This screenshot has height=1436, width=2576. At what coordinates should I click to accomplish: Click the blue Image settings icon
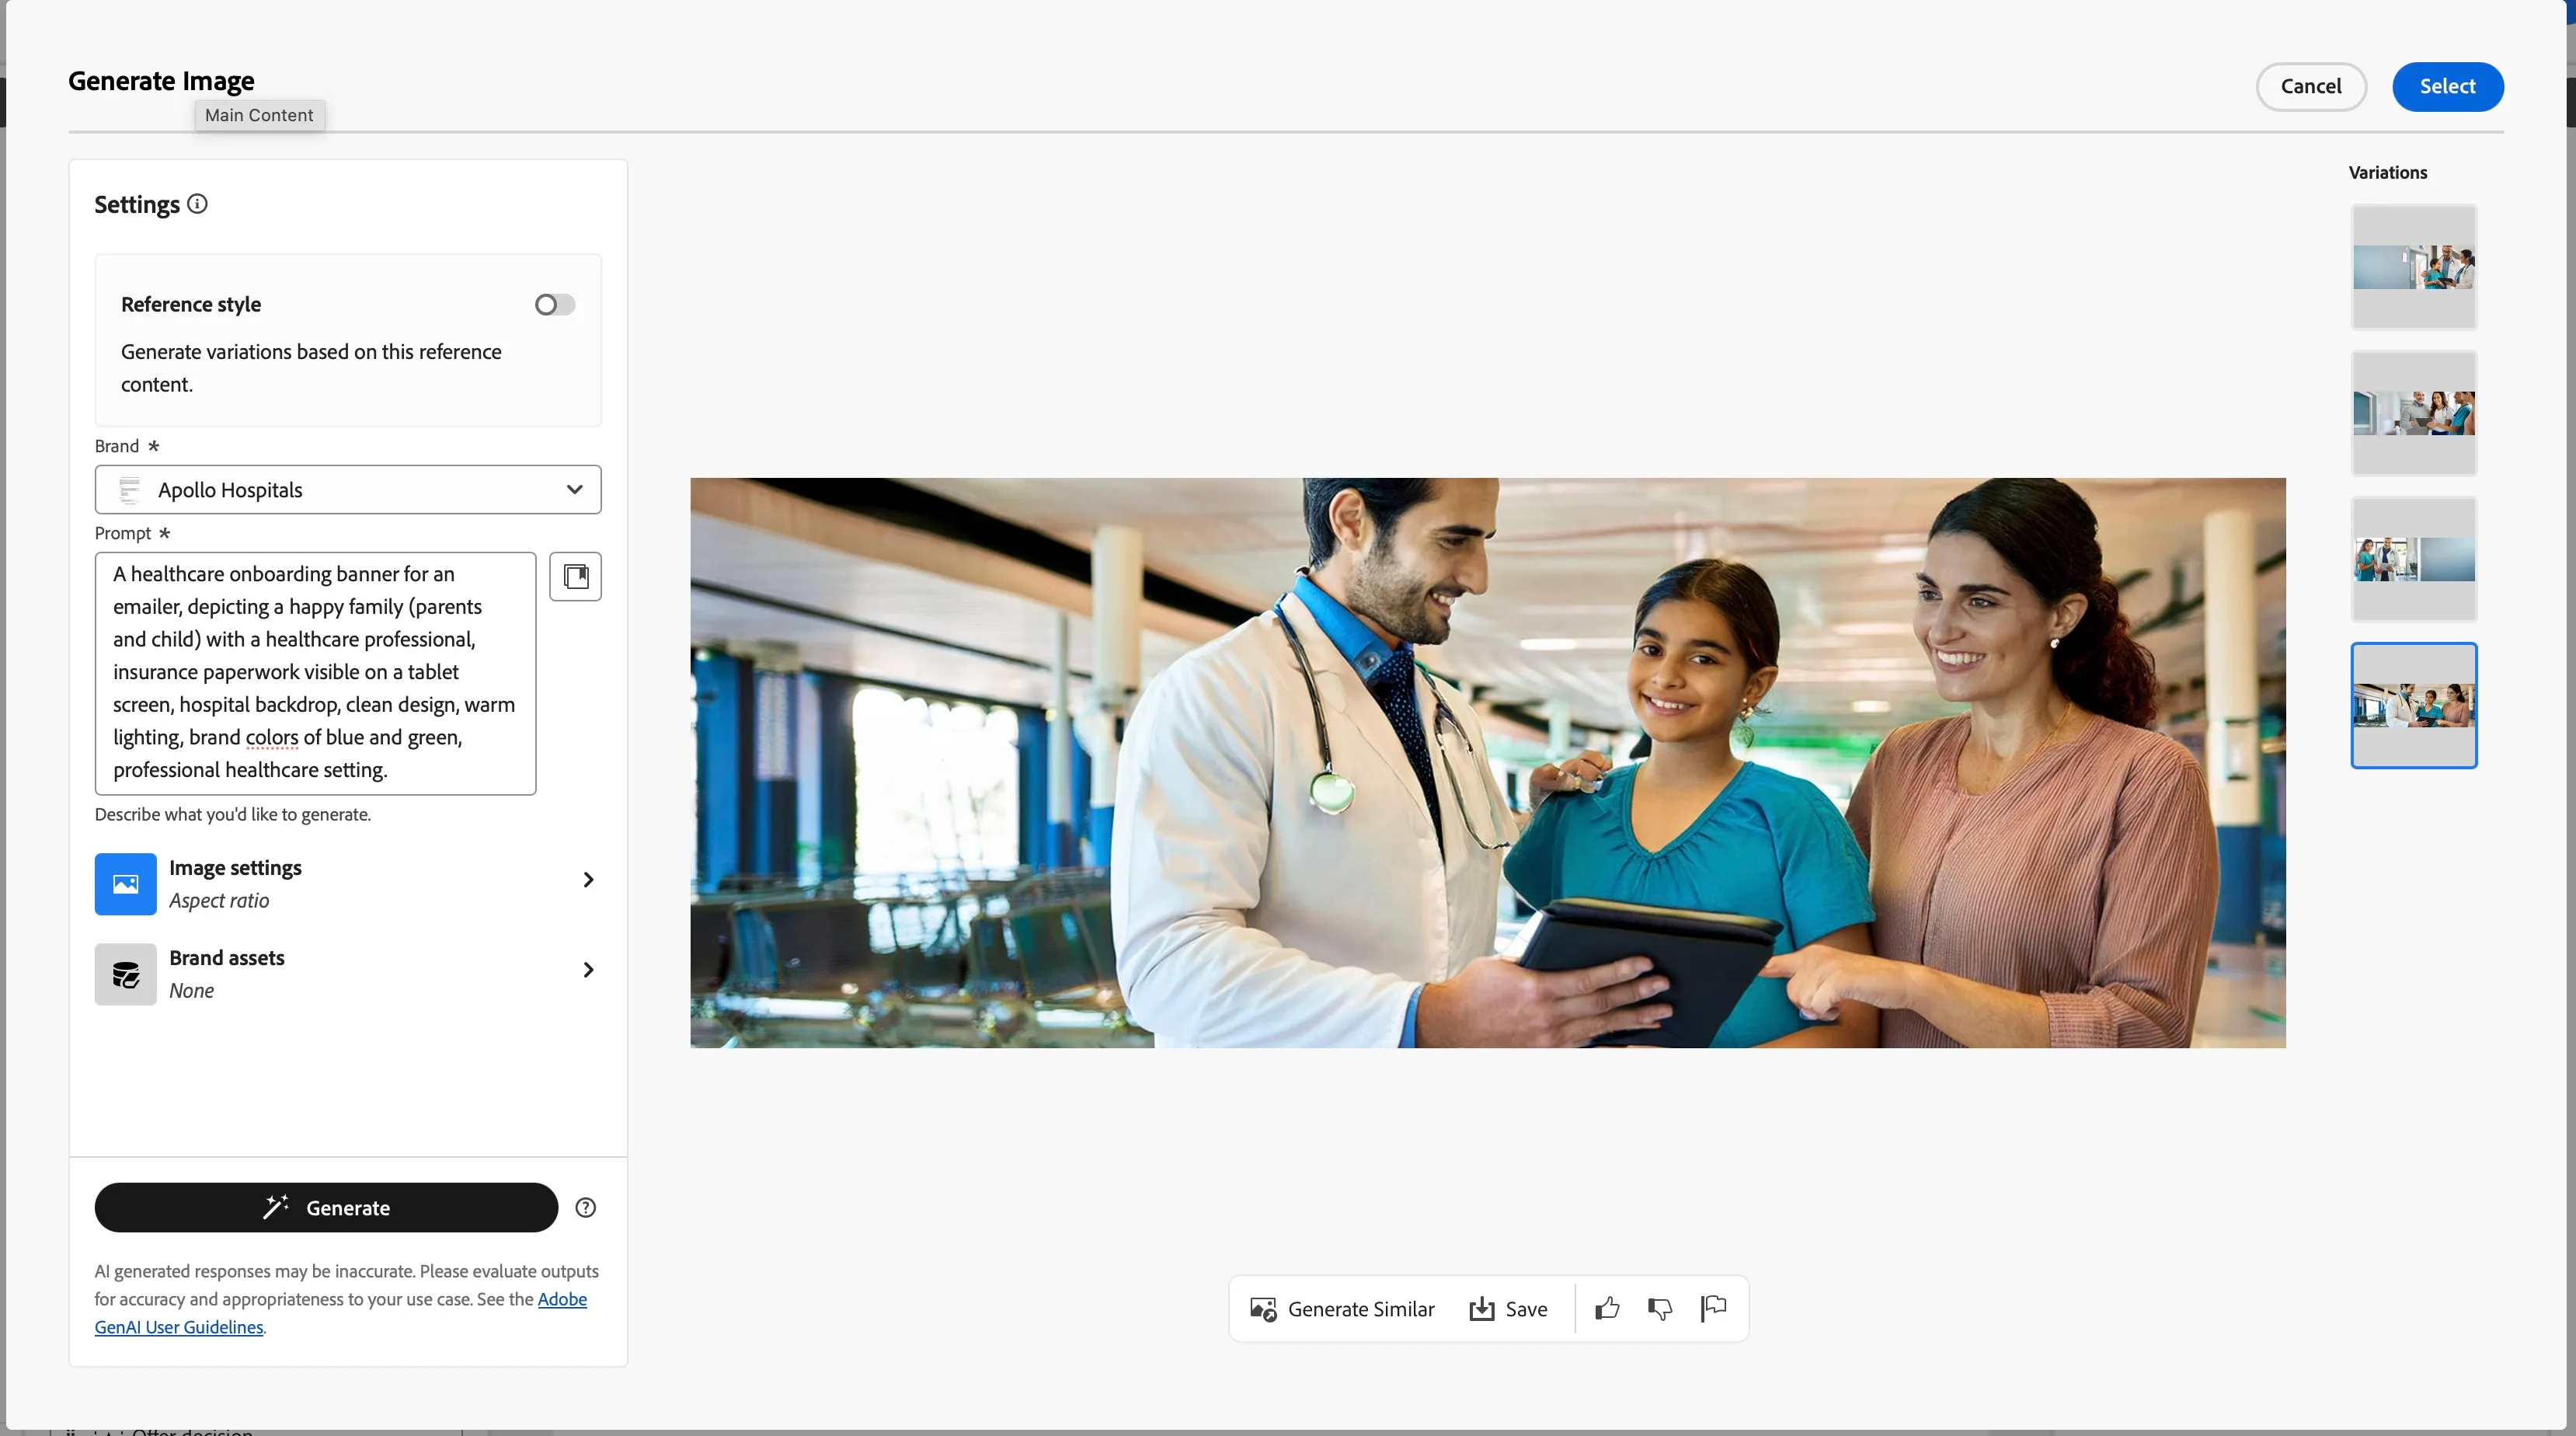pos(126,884)
